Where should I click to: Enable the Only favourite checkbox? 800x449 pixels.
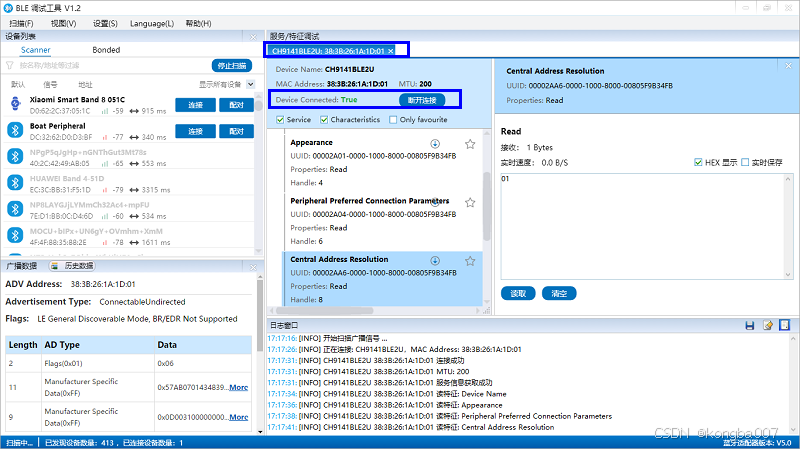(393, 119)
